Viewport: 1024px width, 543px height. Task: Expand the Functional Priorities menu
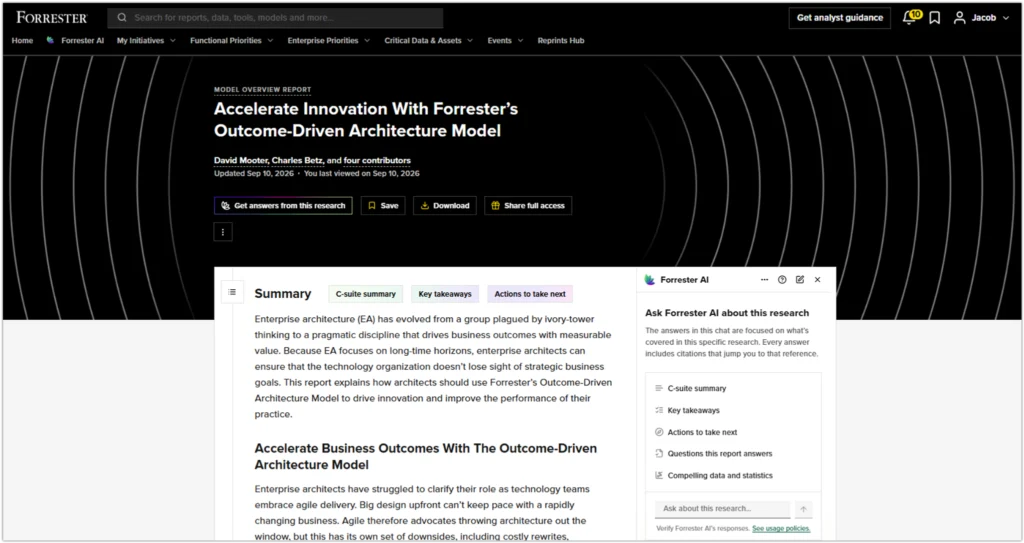click(x=232, y=41)
